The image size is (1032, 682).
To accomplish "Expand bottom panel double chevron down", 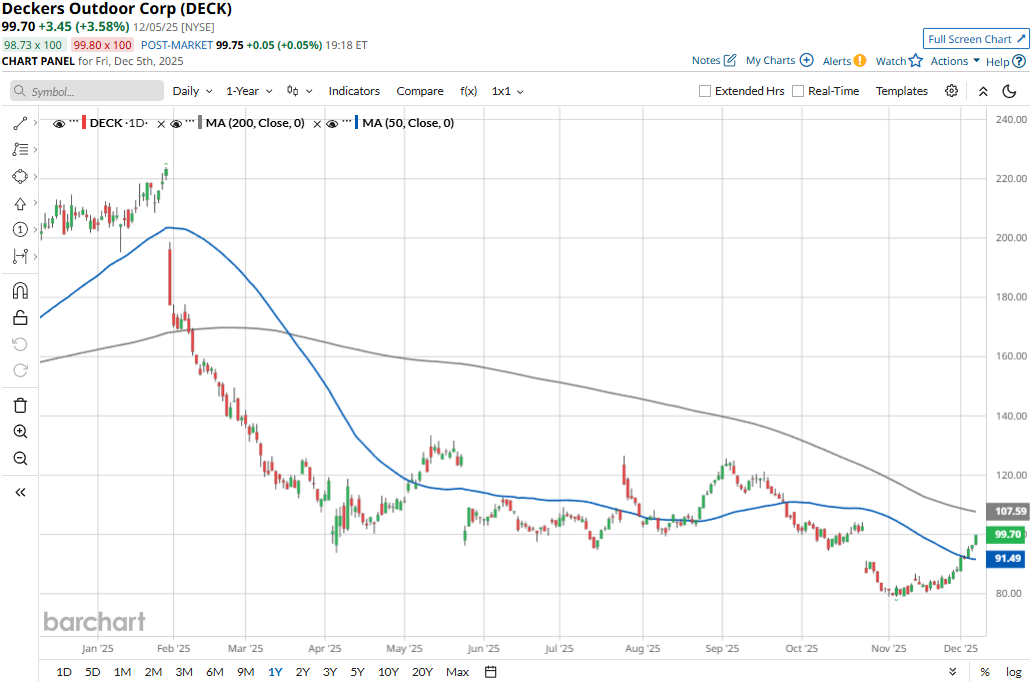I will pyautogui.click(x=952, y=672).
